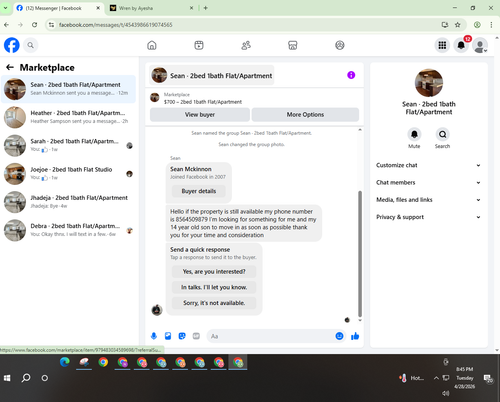Open the Facebook search icon

click(x=30, y=45)
